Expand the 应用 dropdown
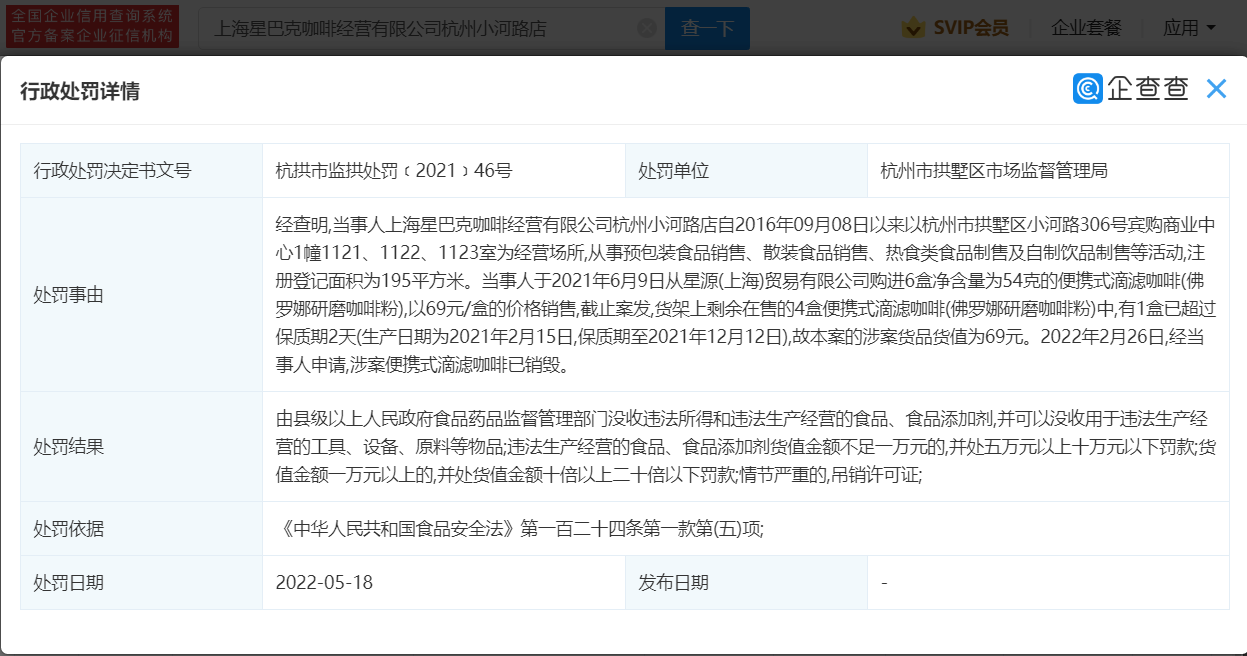1247x656 pixels. point(1190,28)
